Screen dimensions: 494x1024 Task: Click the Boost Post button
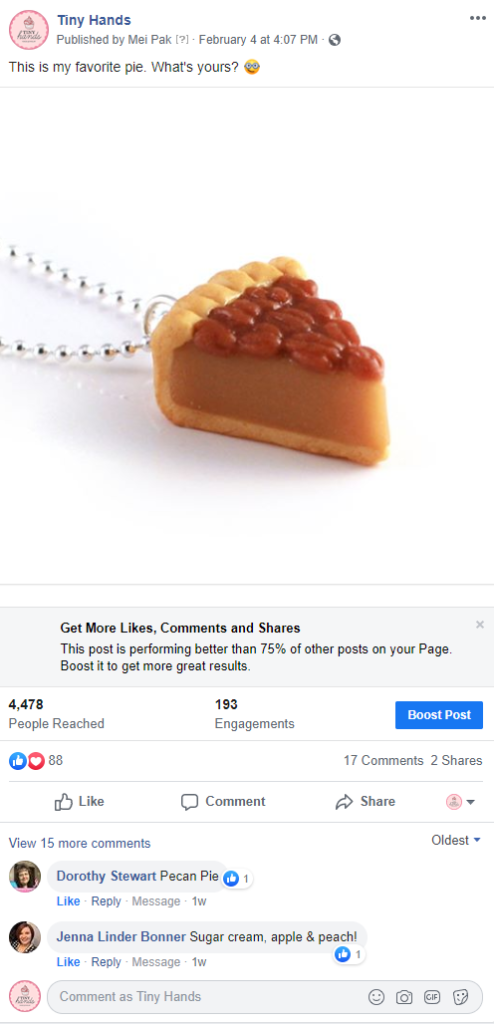(439, 715)
